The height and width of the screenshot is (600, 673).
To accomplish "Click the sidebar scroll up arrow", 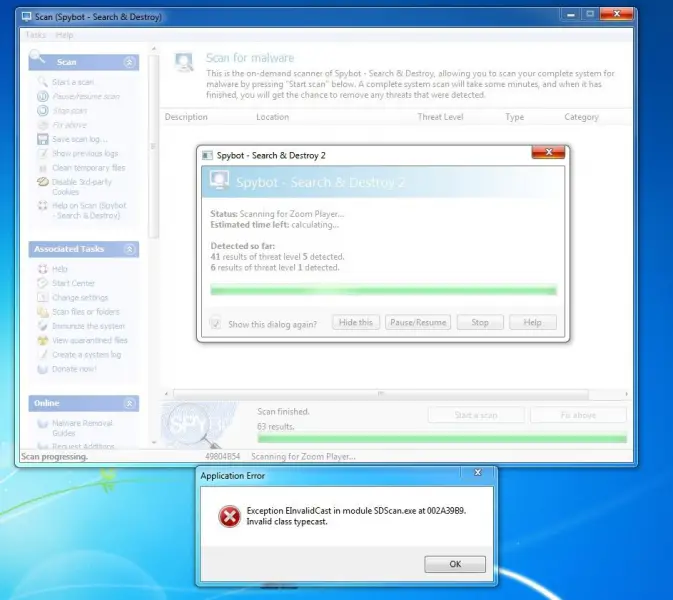I will click(x=154, y=49).
